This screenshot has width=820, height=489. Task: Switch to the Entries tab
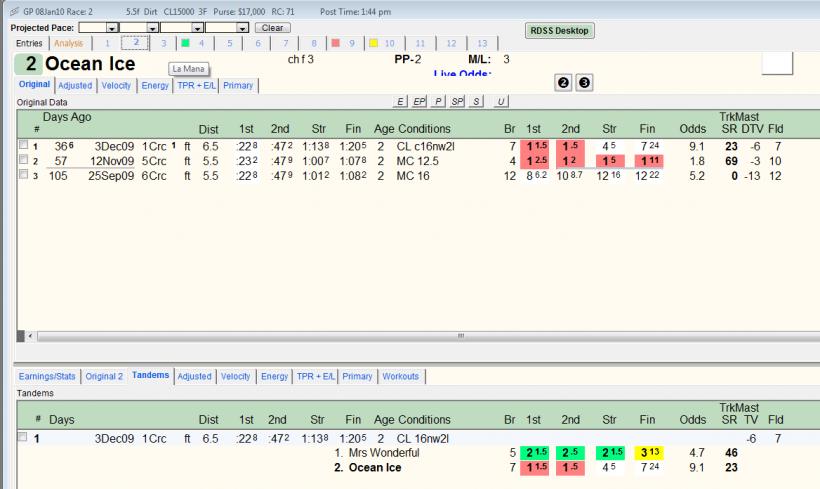pyautogui.click(x=29, y=43)
